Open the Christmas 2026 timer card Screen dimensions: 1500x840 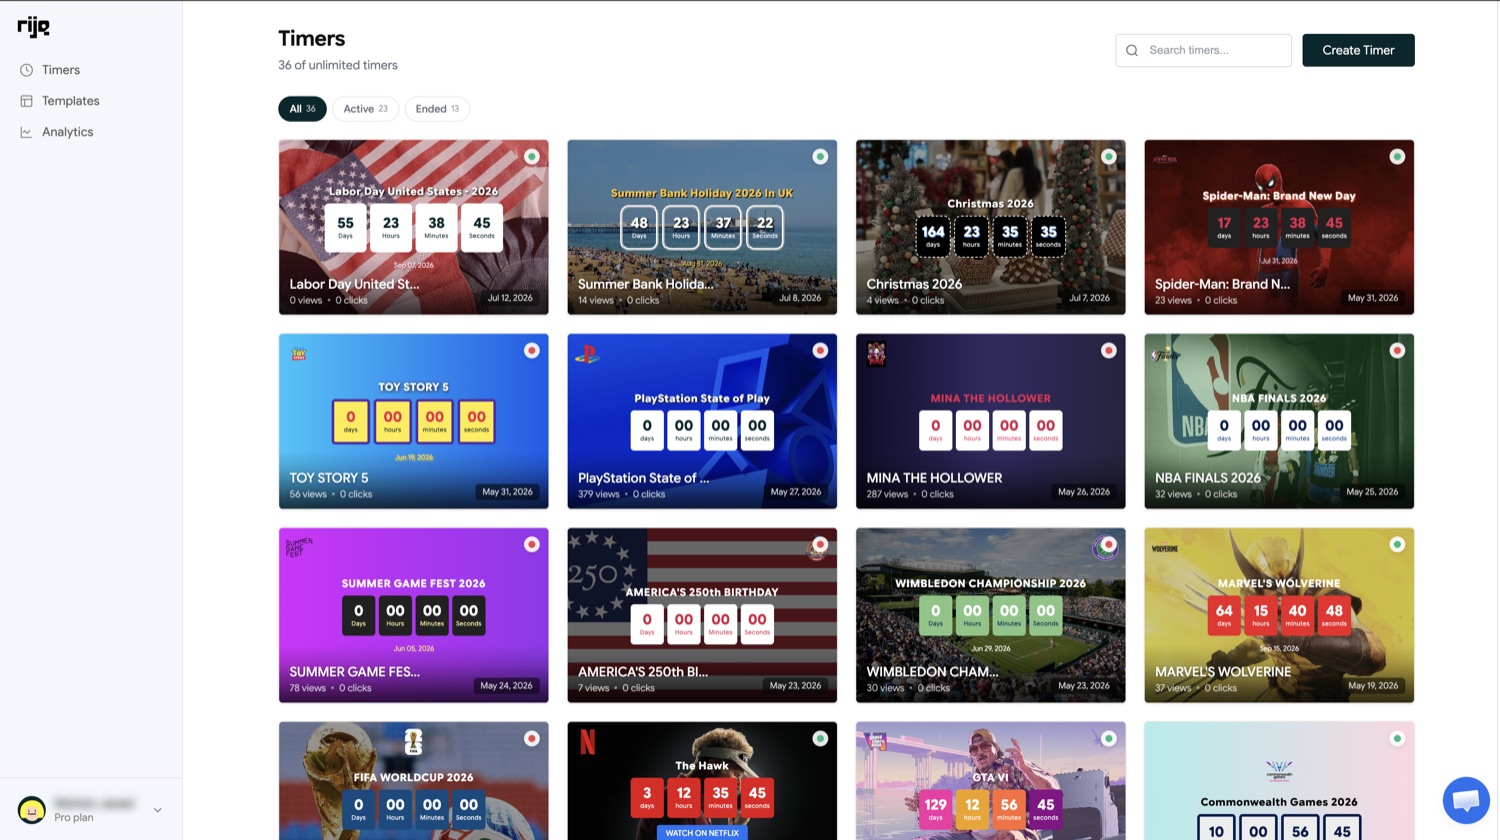click(x=990, y=227)
